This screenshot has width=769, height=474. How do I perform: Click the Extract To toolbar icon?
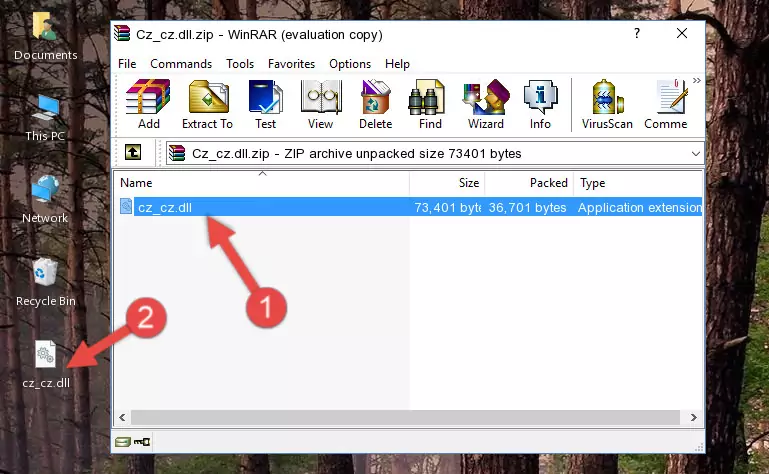pos(207,104)
